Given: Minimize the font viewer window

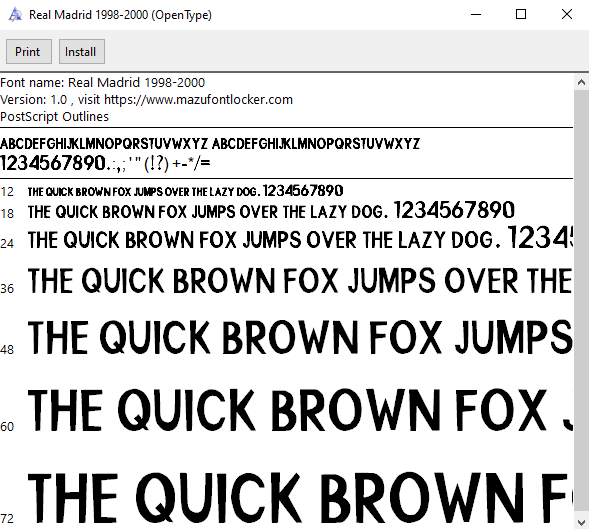Looking at the screenshot, I should 476,15.
